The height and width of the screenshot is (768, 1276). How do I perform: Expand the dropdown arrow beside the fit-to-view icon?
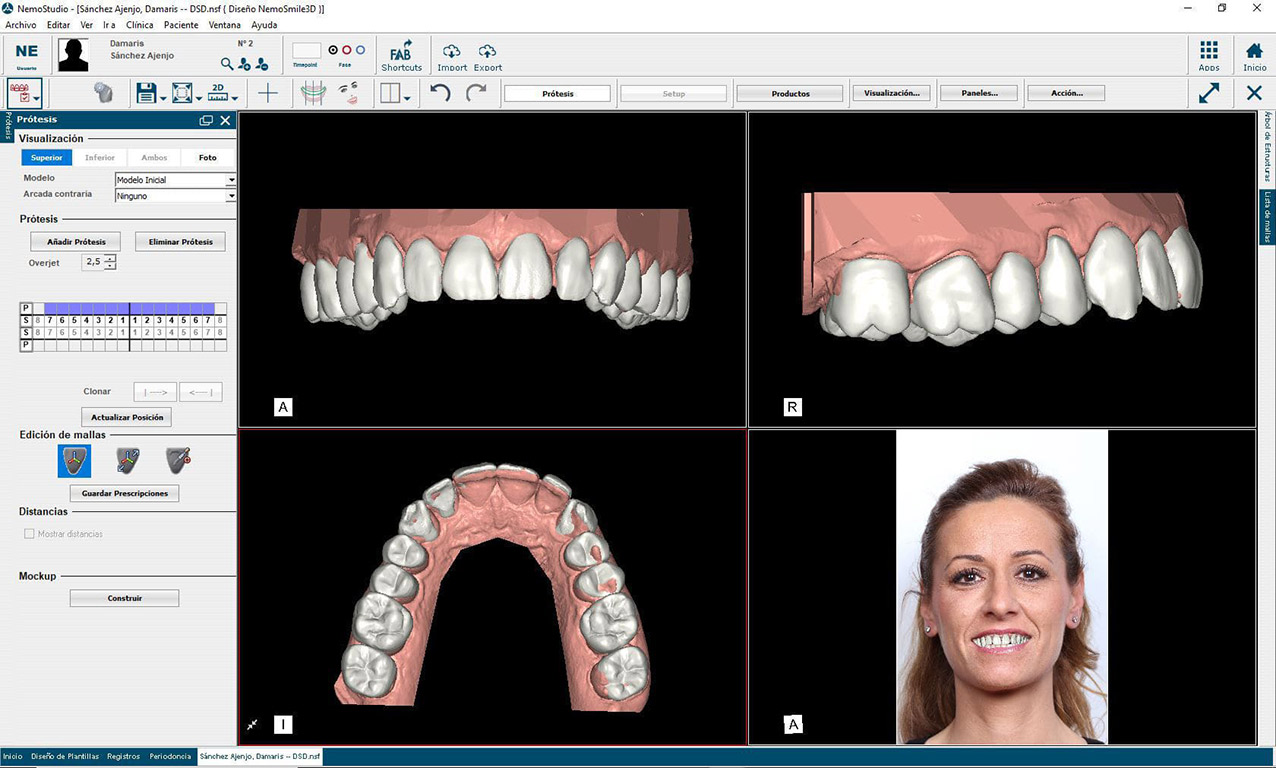[x=198, y=98]
